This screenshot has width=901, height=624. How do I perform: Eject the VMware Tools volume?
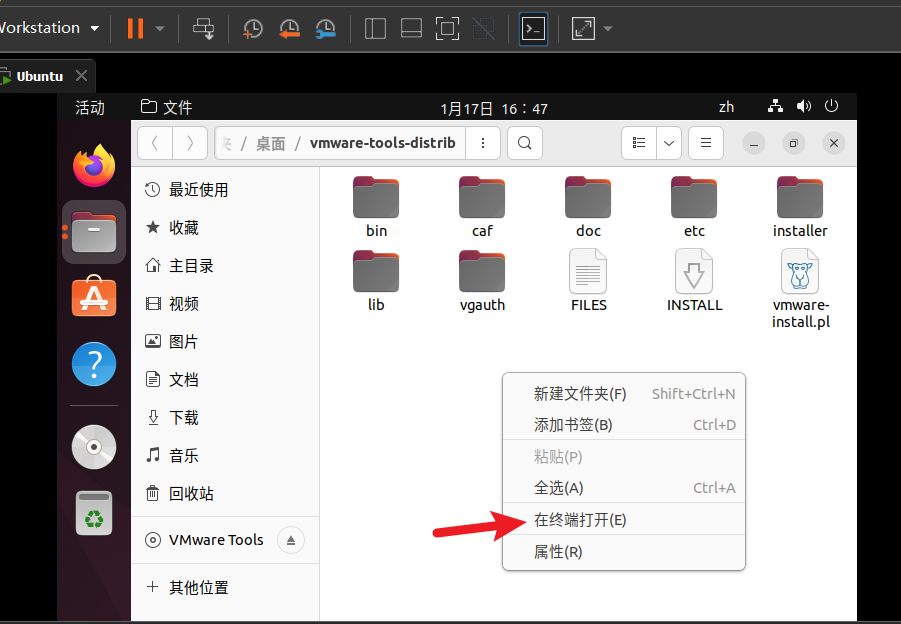click(x=291, y=540)
